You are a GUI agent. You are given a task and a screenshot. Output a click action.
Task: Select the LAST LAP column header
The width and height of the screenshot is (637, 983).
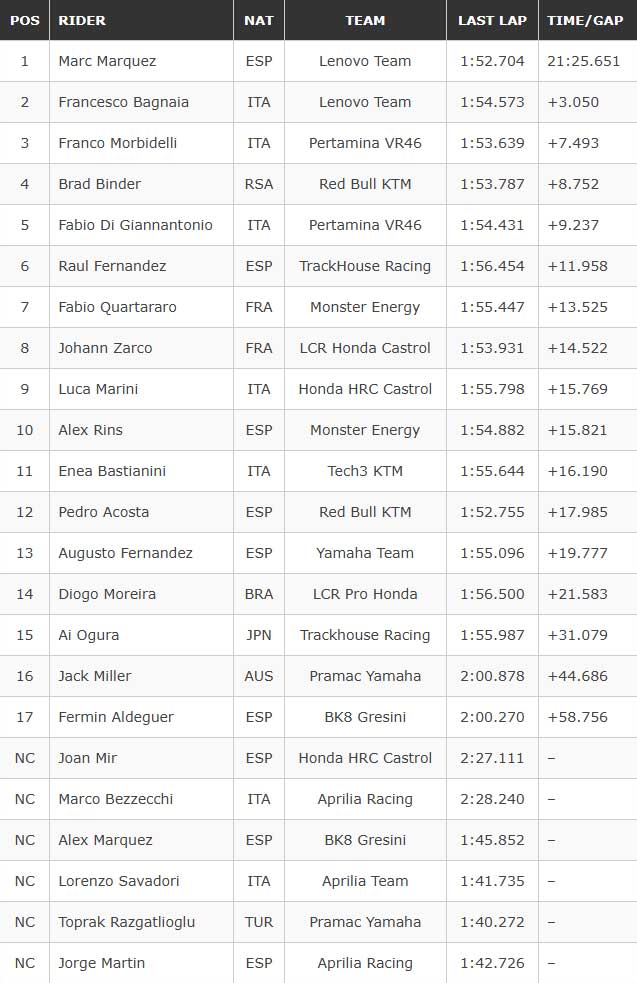(492, 20)
